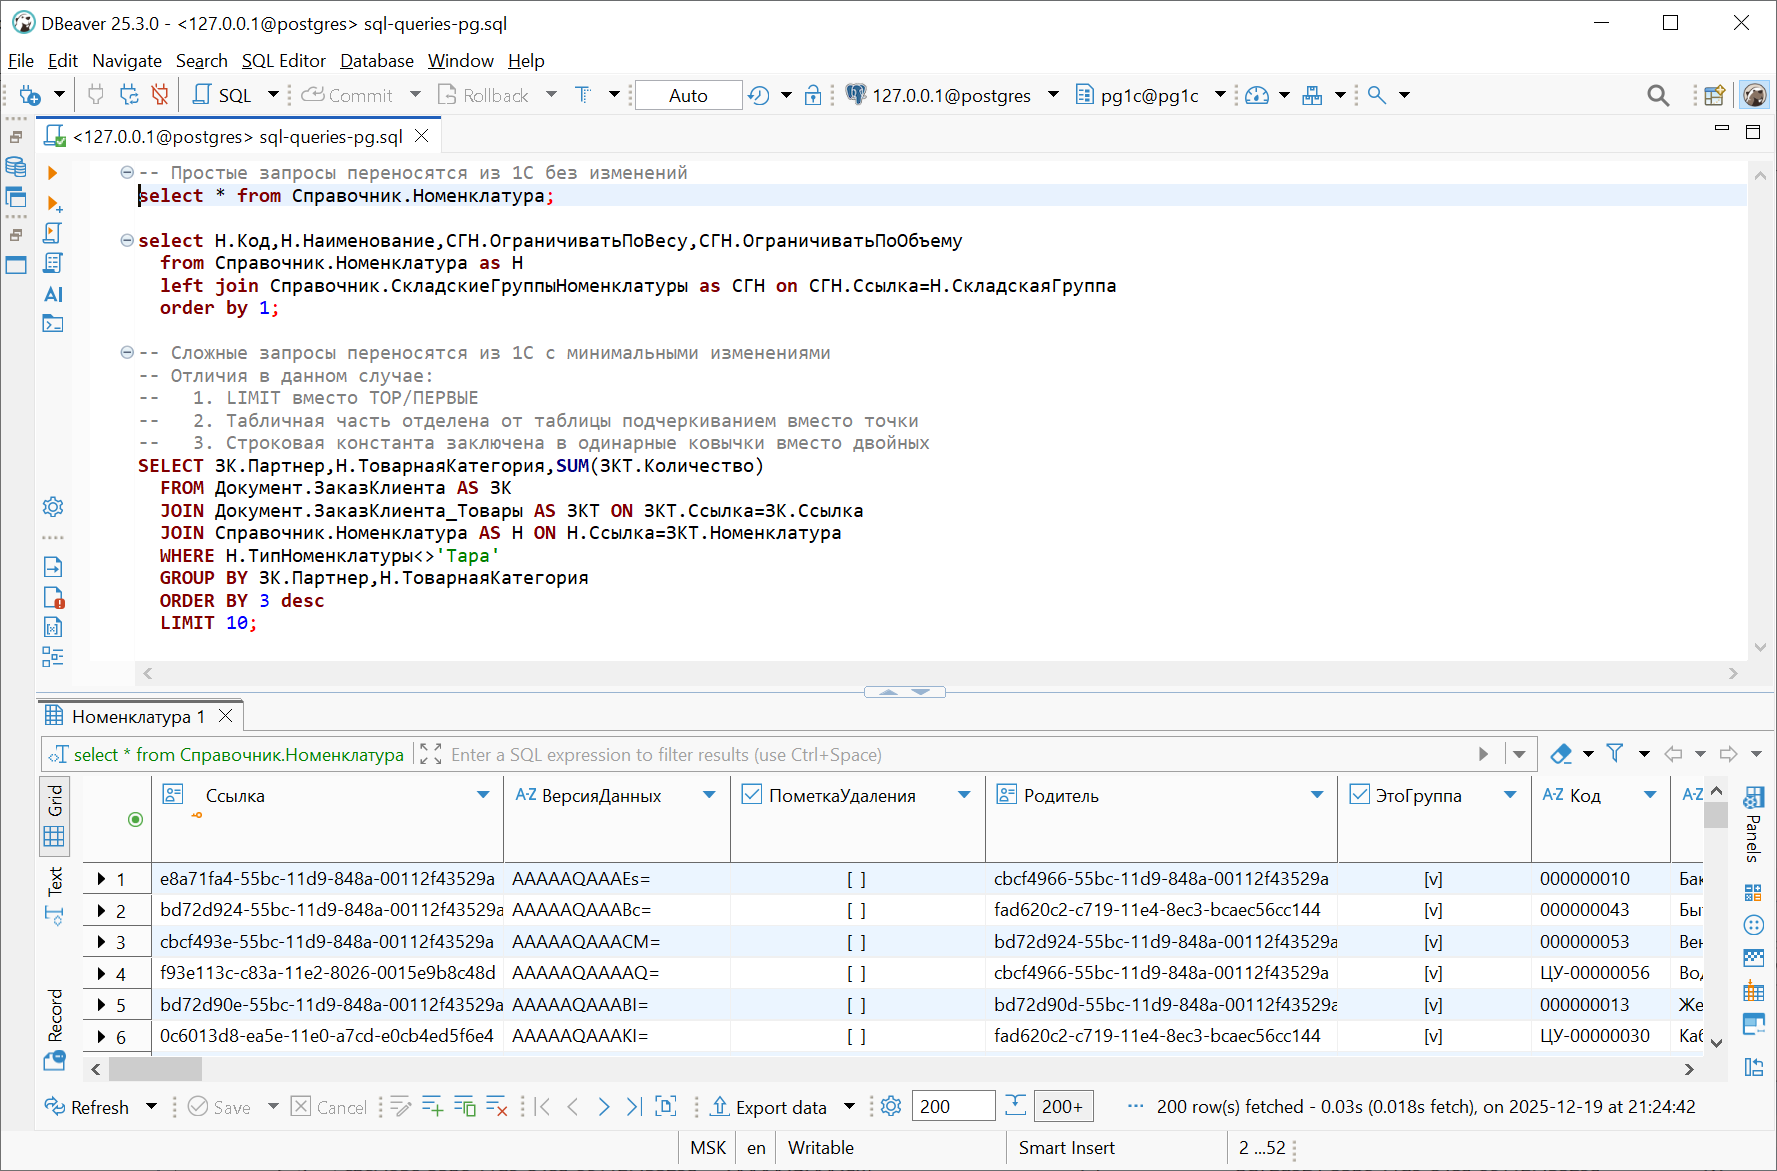Open the pg1c@pg1c database dropdown

tap(1220, 94)
